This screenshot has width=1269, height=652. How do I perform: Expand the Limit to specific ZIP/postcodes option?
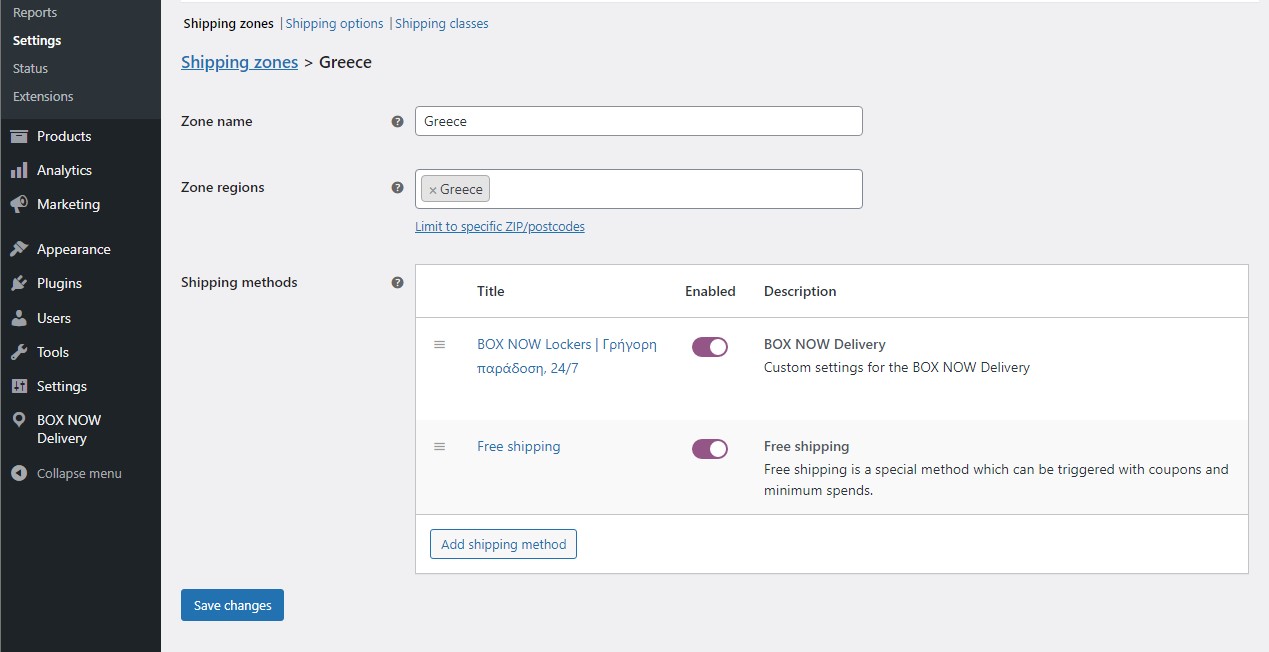499,227
